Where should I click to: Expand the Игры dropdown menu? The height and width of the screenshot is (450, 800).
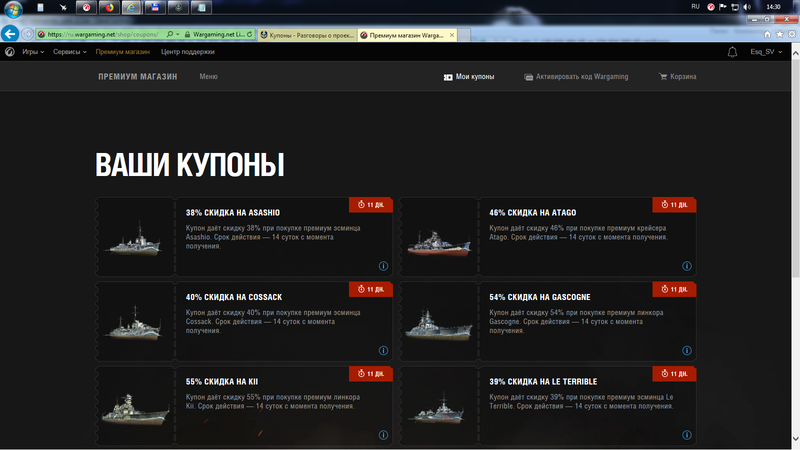[33, 52]
